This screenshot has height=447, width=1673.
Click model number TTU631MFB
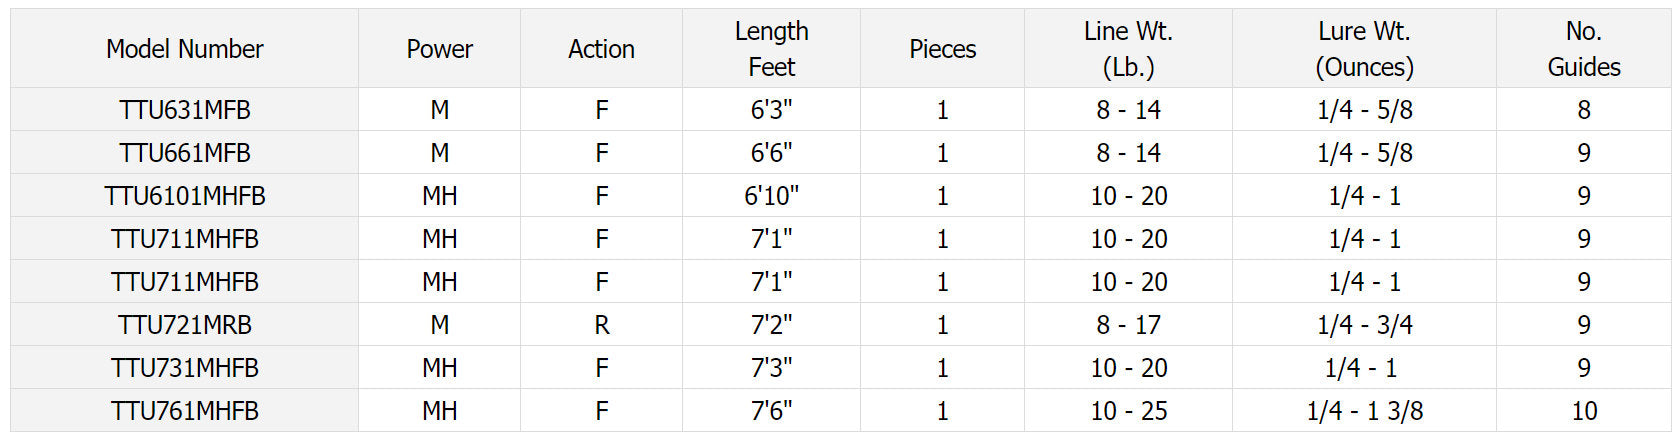(185, 110)
